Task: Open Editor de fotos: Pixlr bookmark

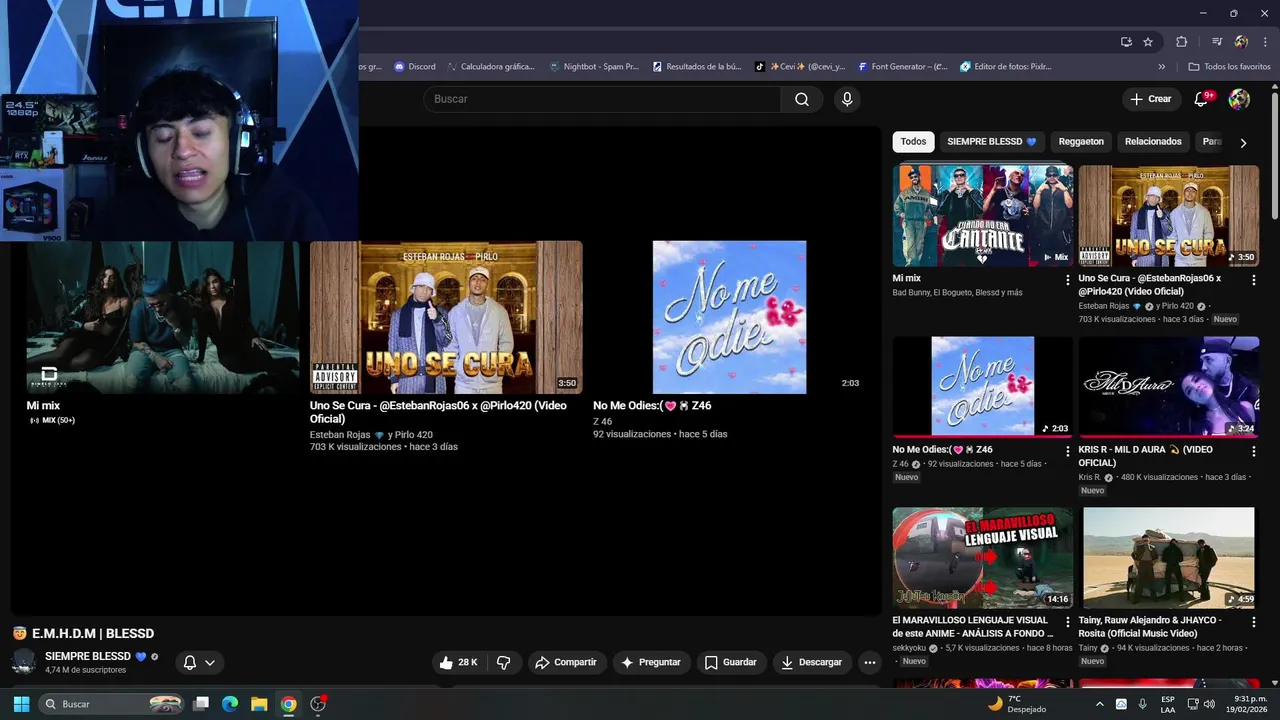Action: (x=1006, y=67)
